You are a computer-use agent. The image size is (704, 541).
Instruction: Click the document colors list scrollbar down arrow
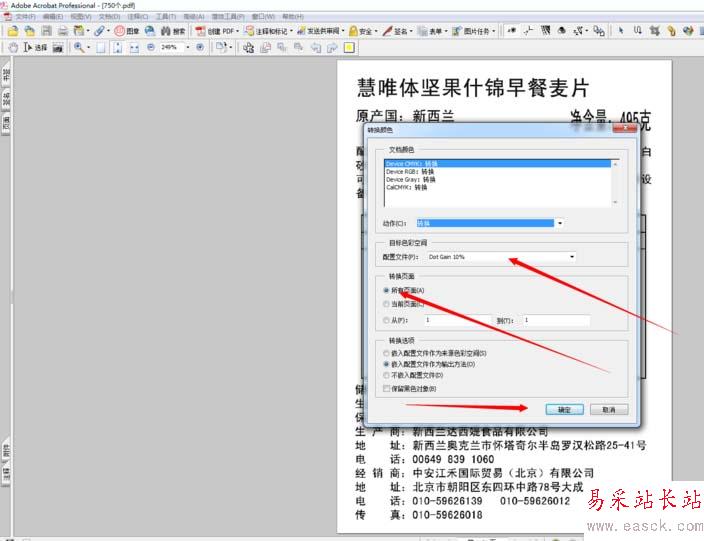[615, 202]
